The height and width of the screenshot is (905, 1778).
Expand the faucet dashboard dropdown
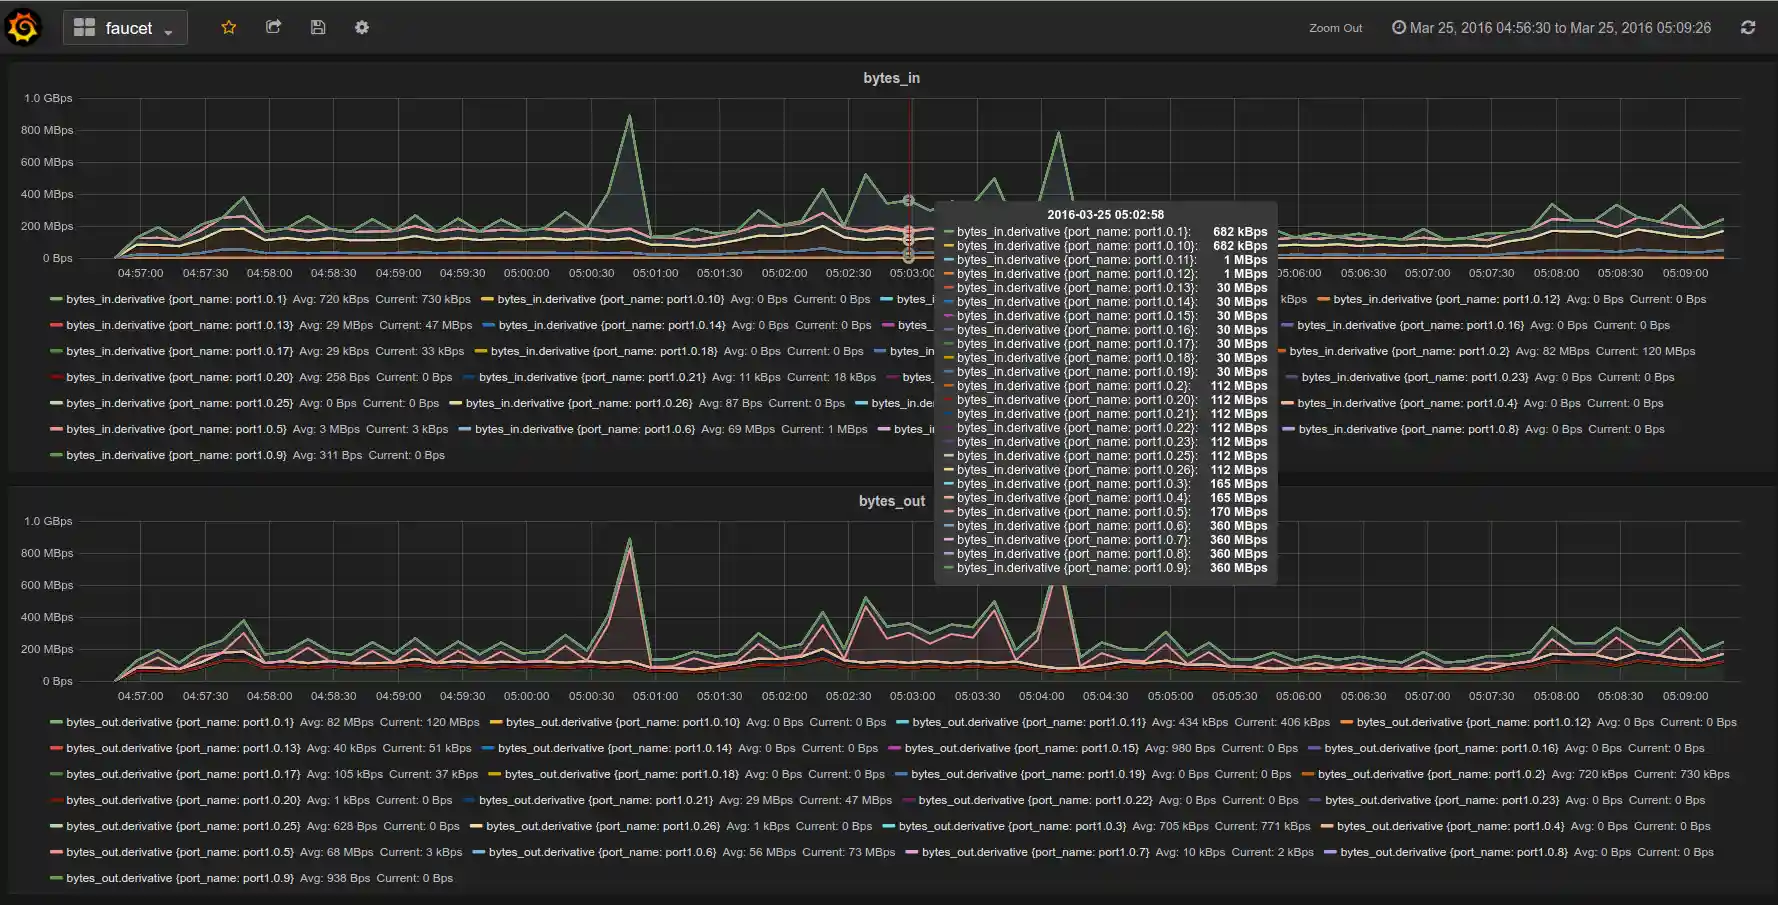(168, 30)
